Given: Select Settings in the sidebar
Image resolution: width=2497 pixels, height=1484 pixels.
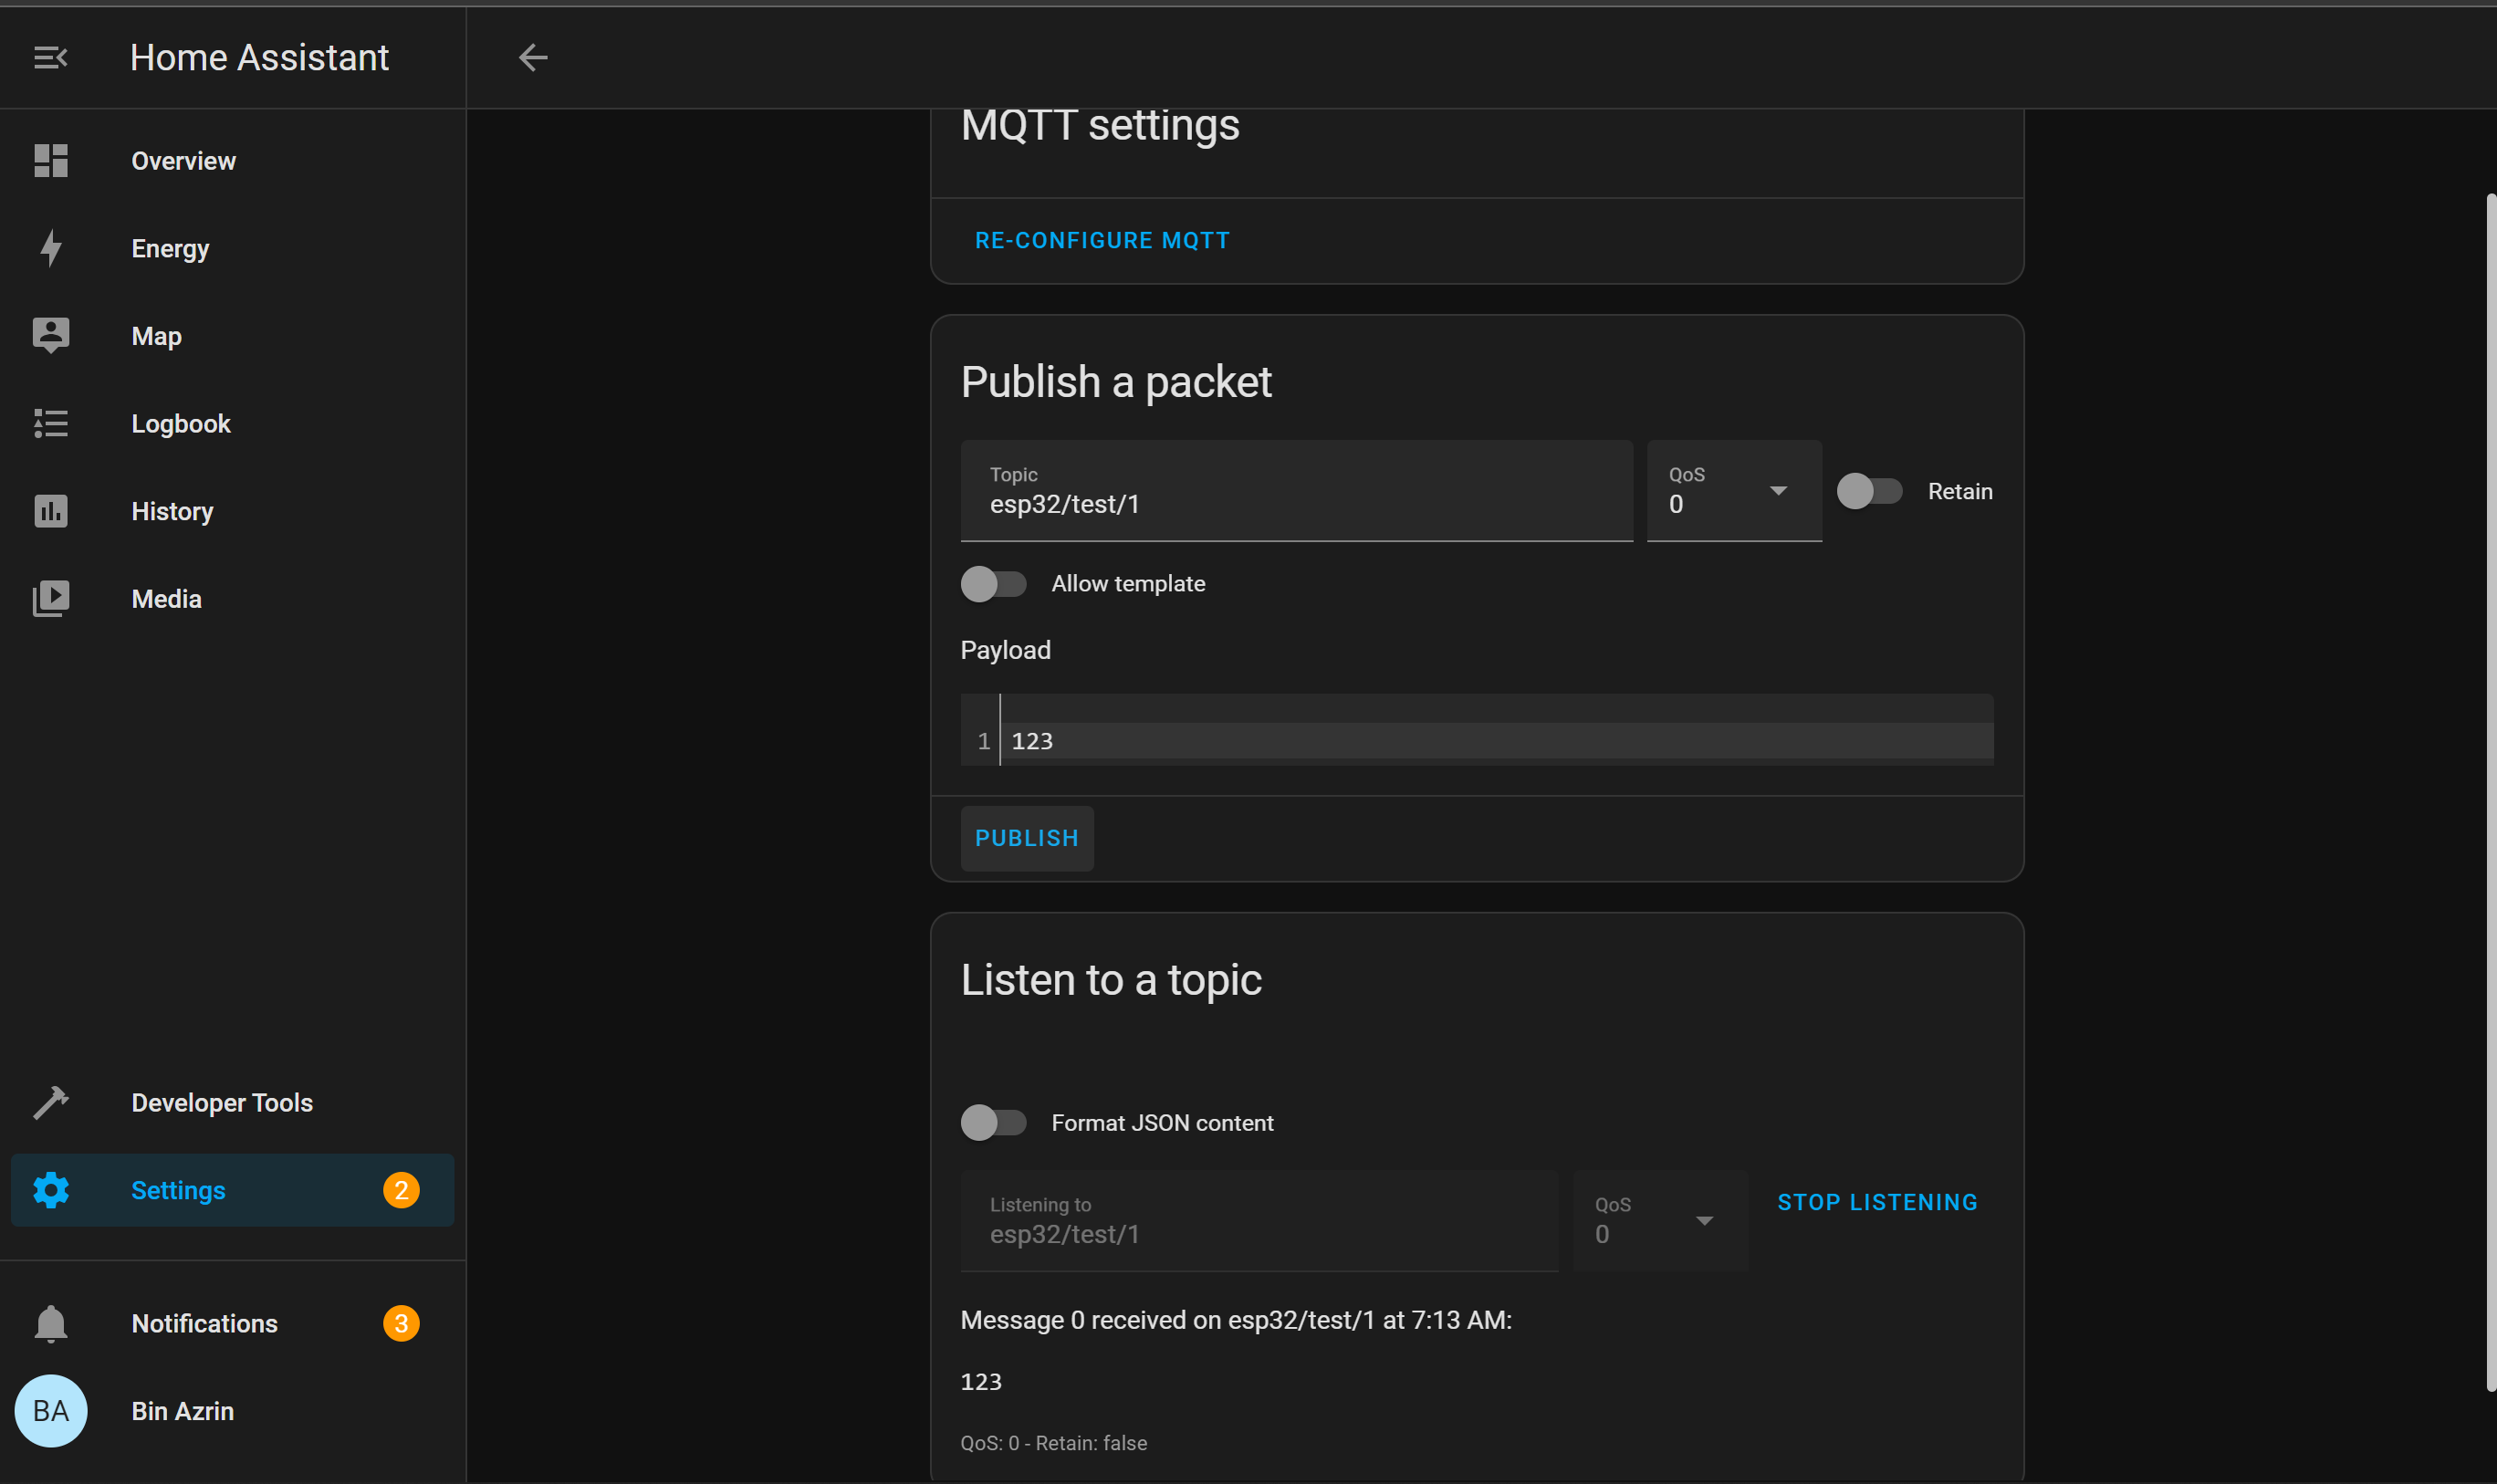Looking at the screenshot, I should pyautogui.click(x=178, y=1190).
